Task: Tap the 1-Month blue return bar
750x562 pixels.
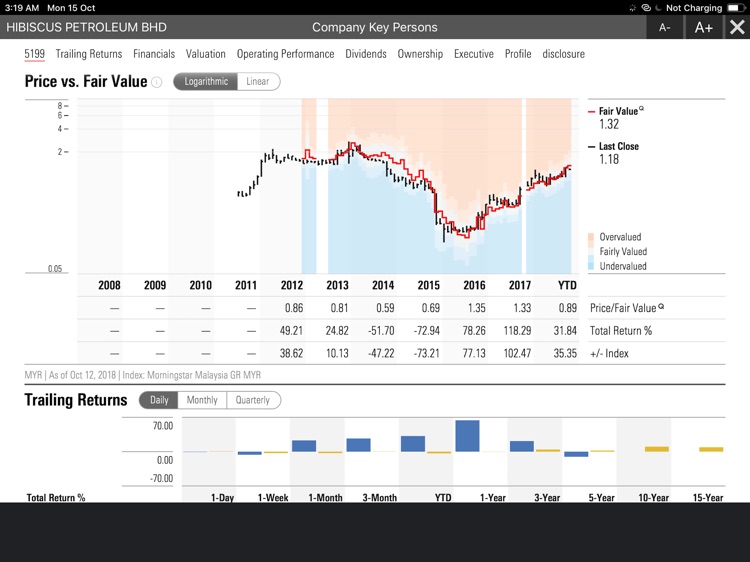Action: tap(304, 446)
